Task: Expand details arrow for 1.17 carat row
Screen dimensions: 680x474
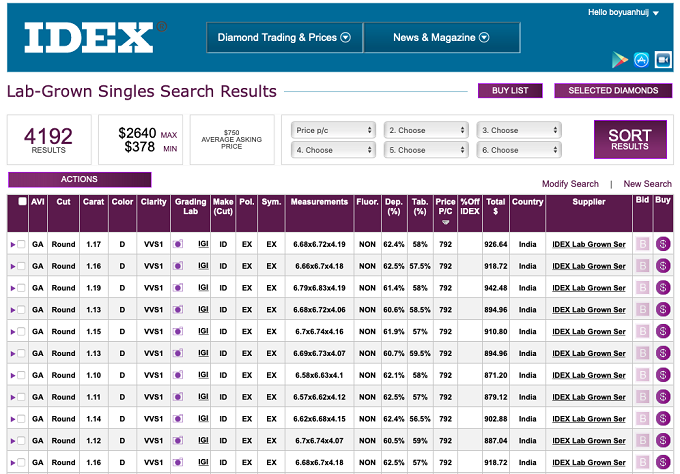Action: tap(13, 245)
